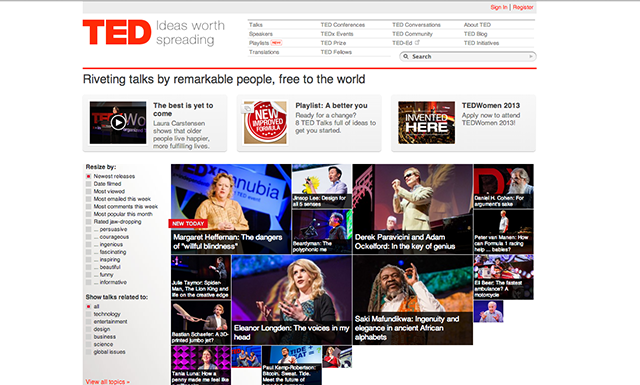The image size is (640, 385).
Task: Open Eleanor Longden voices in my head talk
Action: (291, 300)
